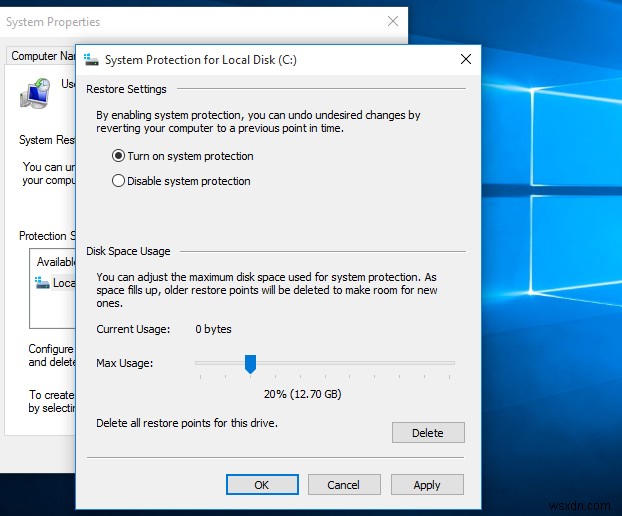
Task: Click the System Restore computer icon in System Properties
Action: [35, 94]
